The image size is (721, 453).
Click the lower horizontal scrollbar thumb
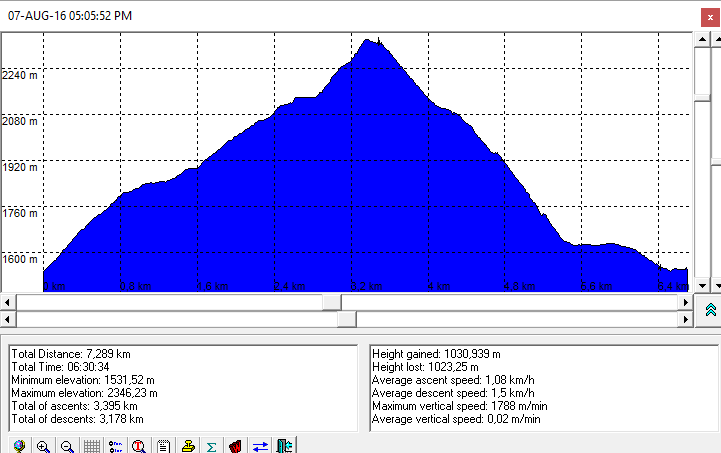(x=347, y=319)
